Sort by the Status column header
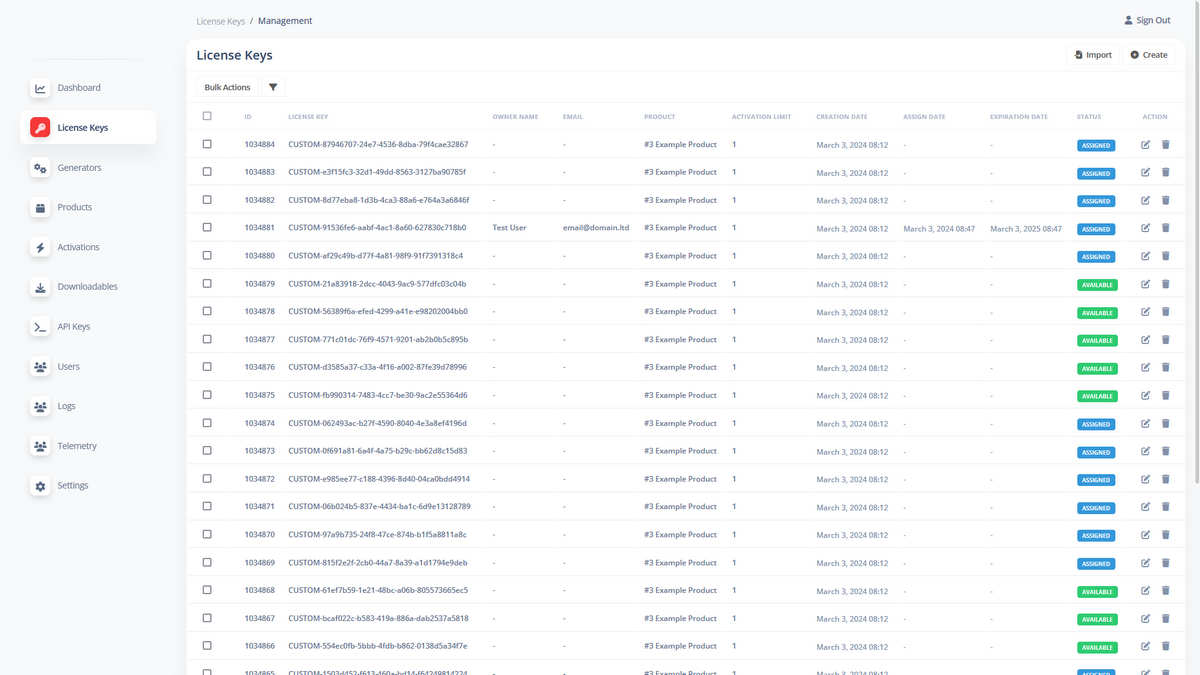 [1089, 117]
